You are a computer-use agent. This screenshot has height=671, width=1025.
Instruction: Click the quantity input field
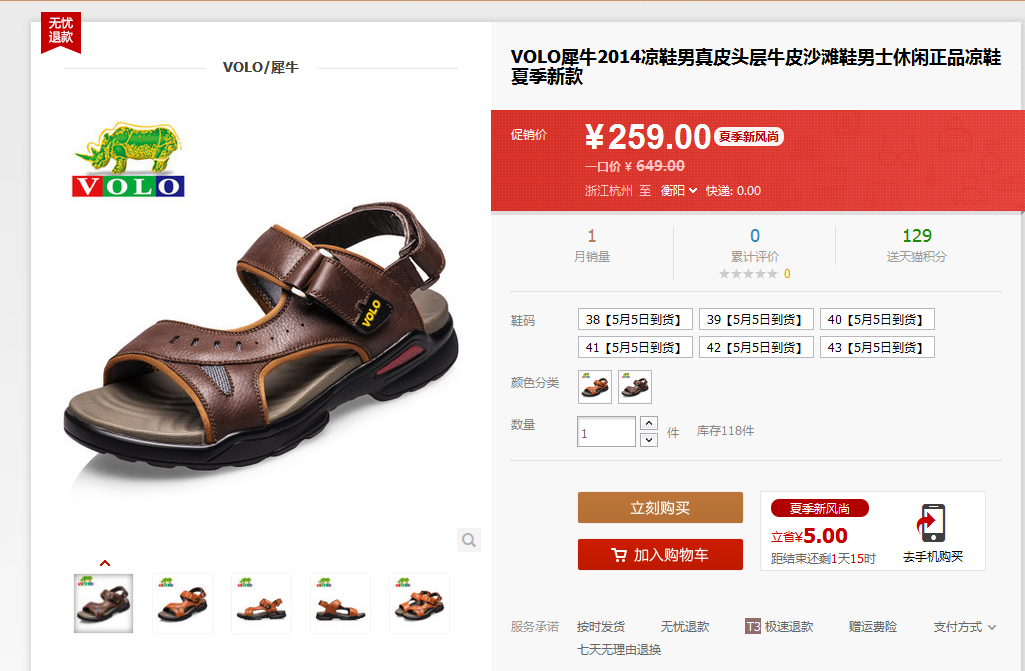click(x=606, y=432)
